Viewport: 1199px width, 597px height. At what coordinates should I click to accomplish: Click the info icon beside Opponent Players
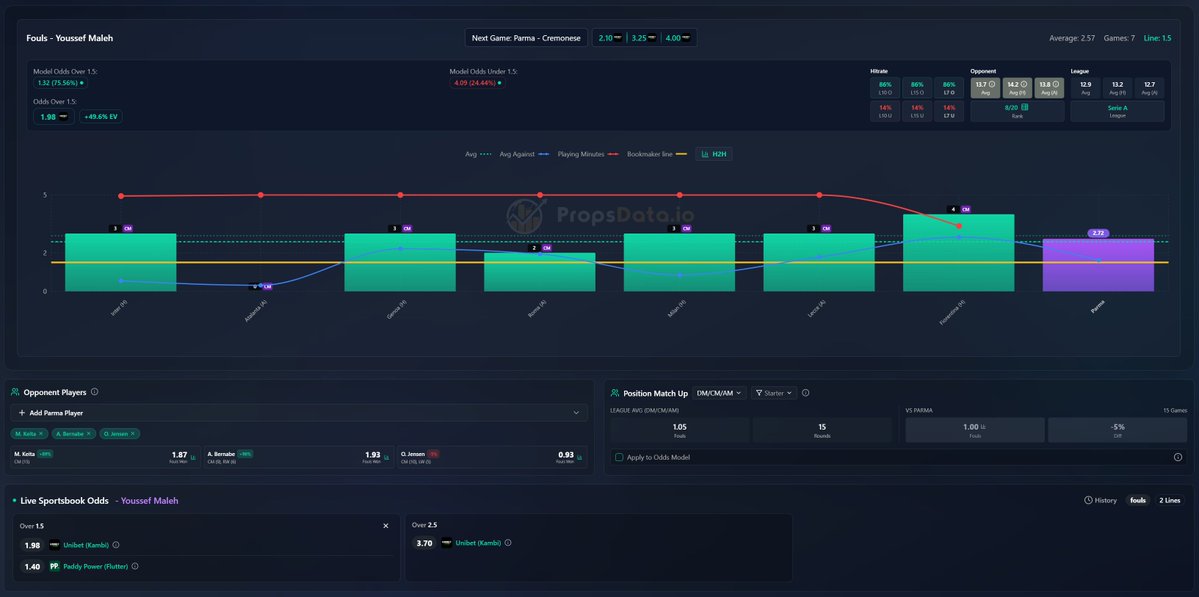[x=95, y=391]
